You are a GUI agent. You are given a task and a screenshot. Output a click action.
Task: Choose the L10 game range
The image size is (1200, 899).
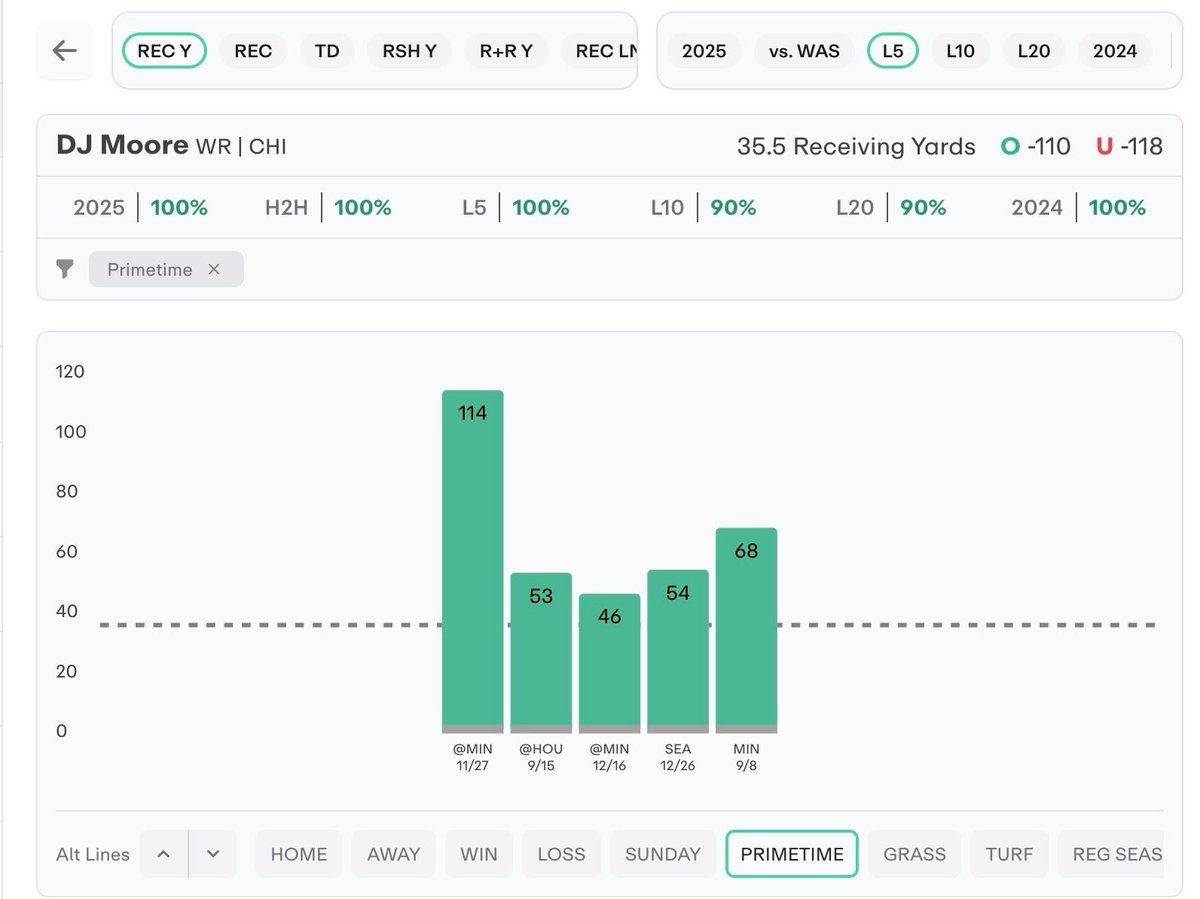pyautogui.click(x=960, y=50)
